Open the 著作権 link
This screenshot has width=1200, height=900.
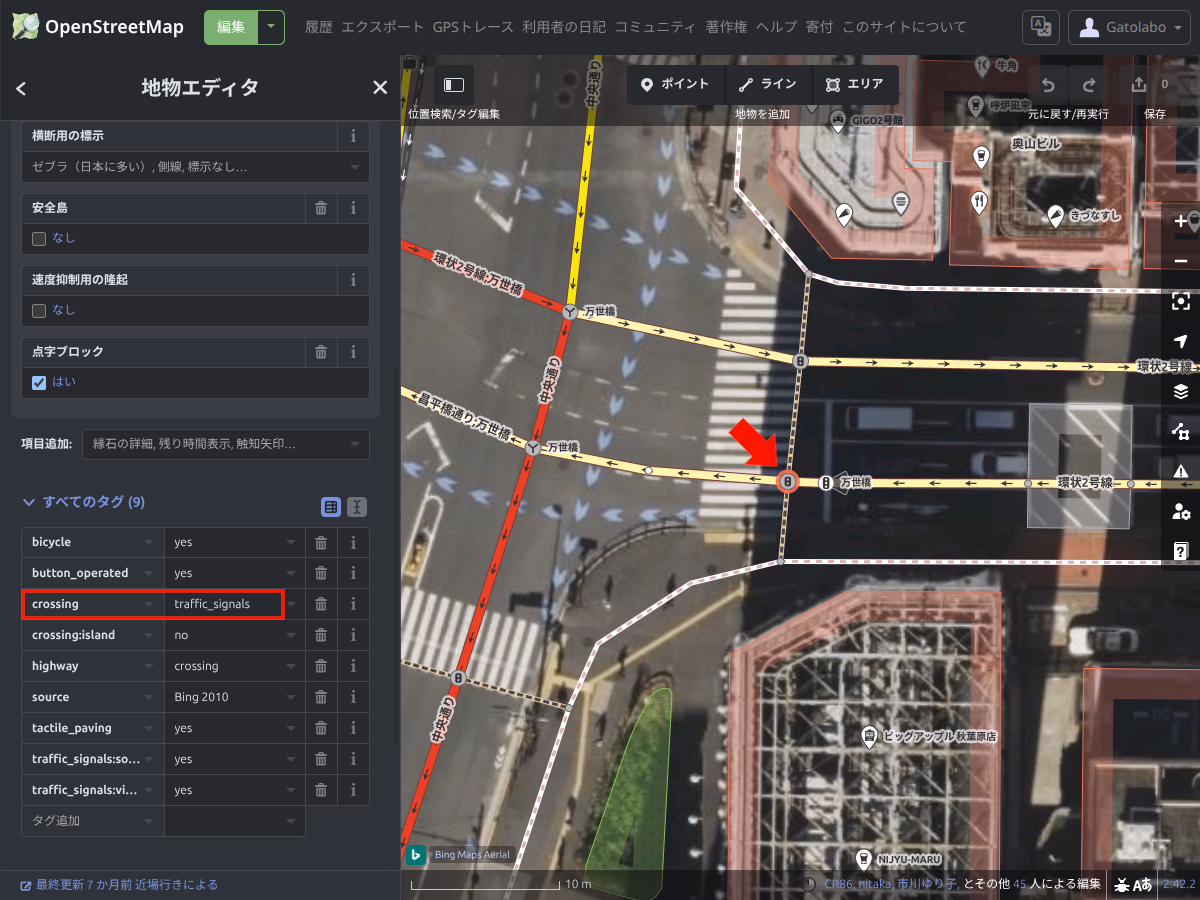[x=726, y=27]
